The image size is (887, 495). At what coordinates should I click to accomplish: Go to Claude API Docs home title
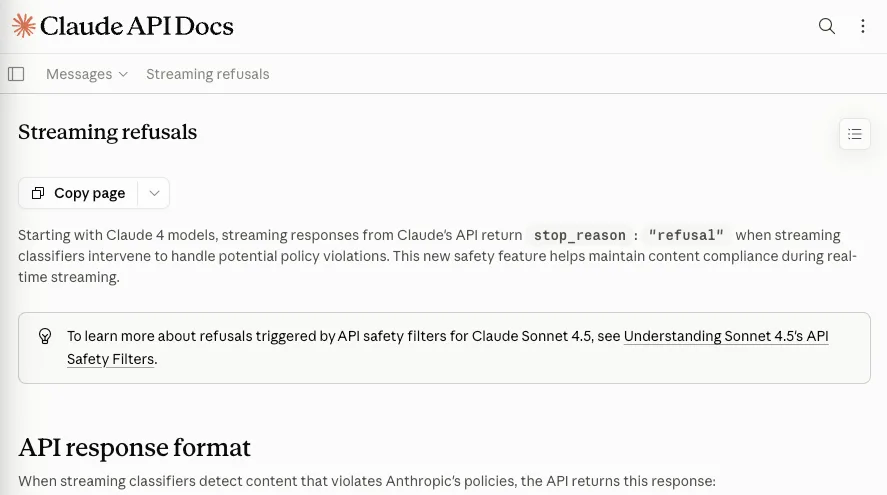pos(136,26)
